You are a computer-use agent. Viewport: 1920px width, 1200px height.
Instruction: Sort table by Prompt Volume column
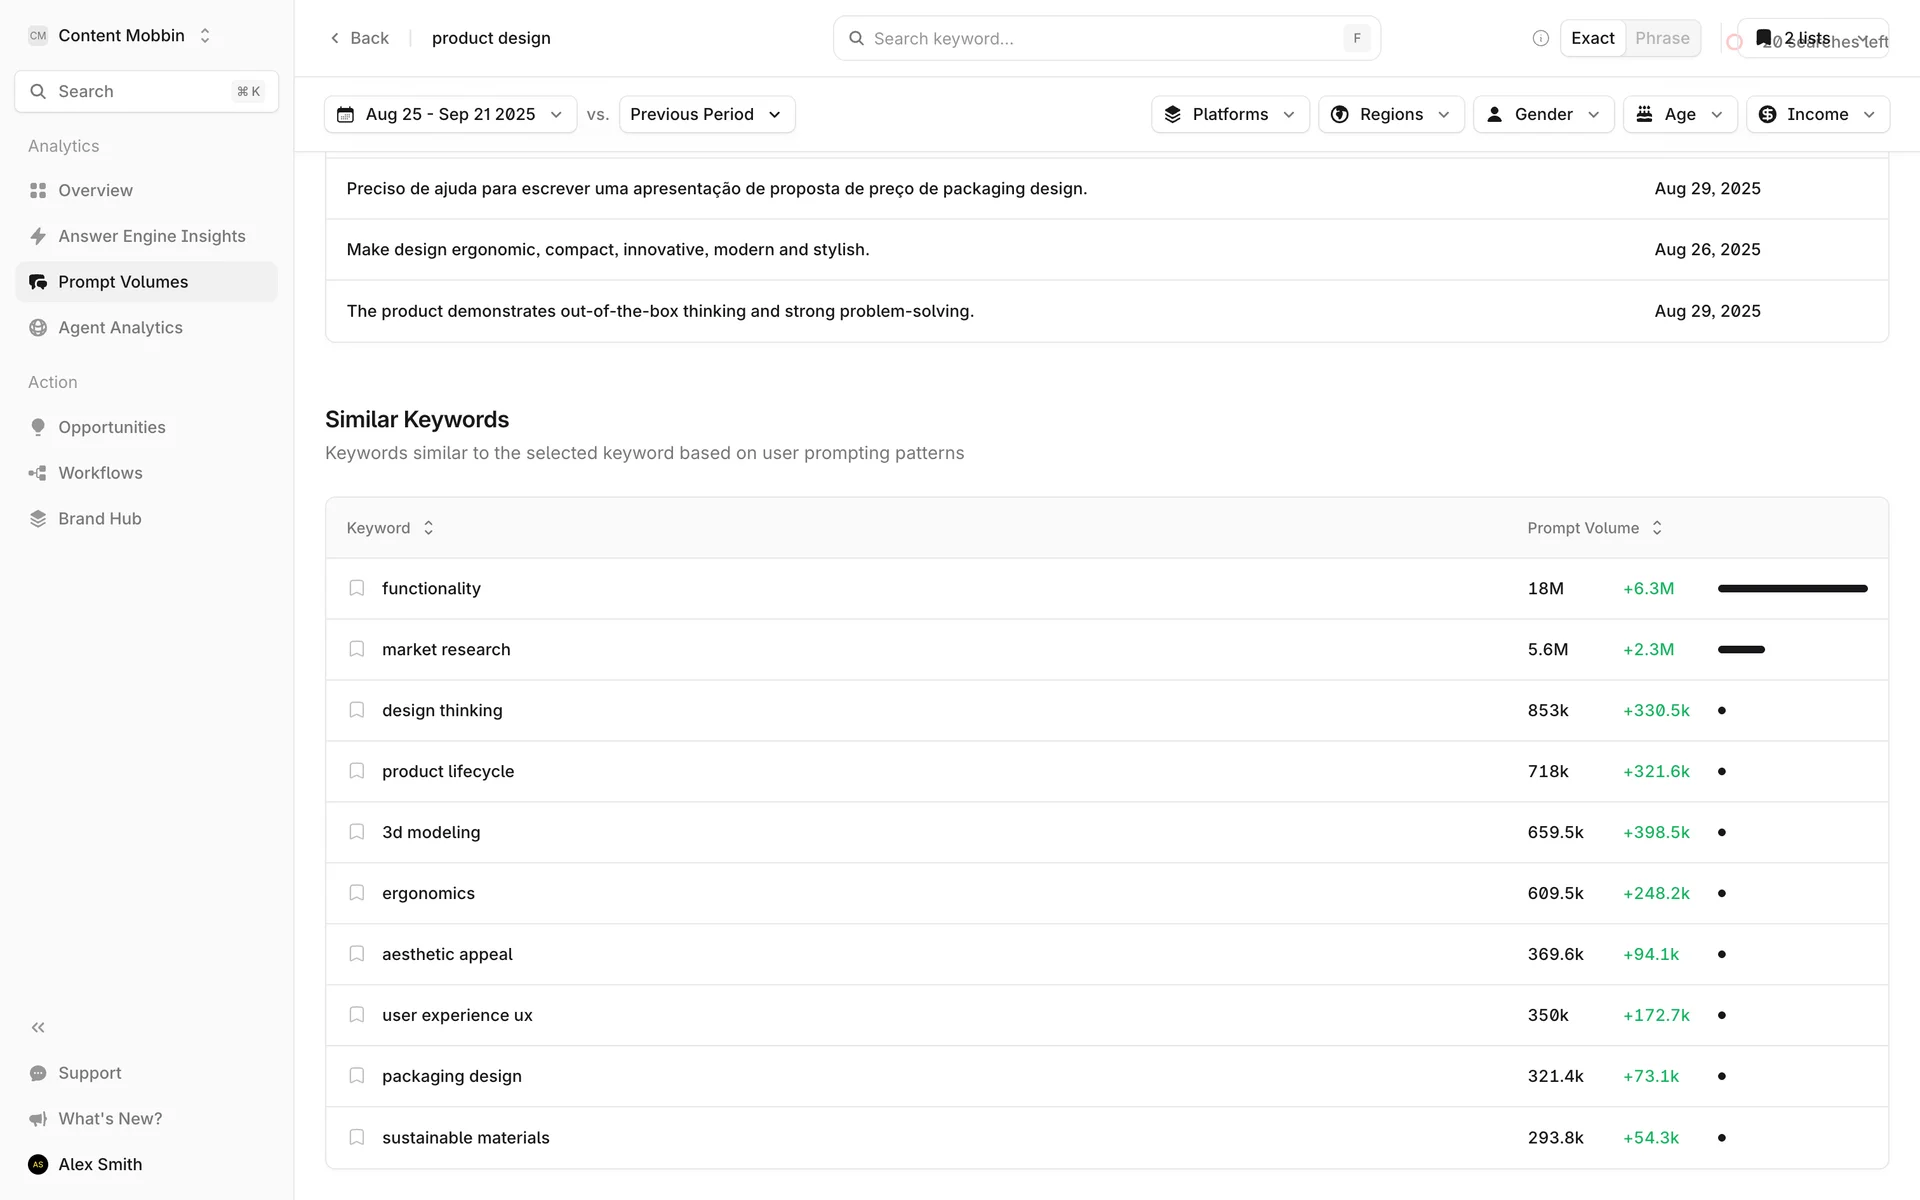point(1594,528)
